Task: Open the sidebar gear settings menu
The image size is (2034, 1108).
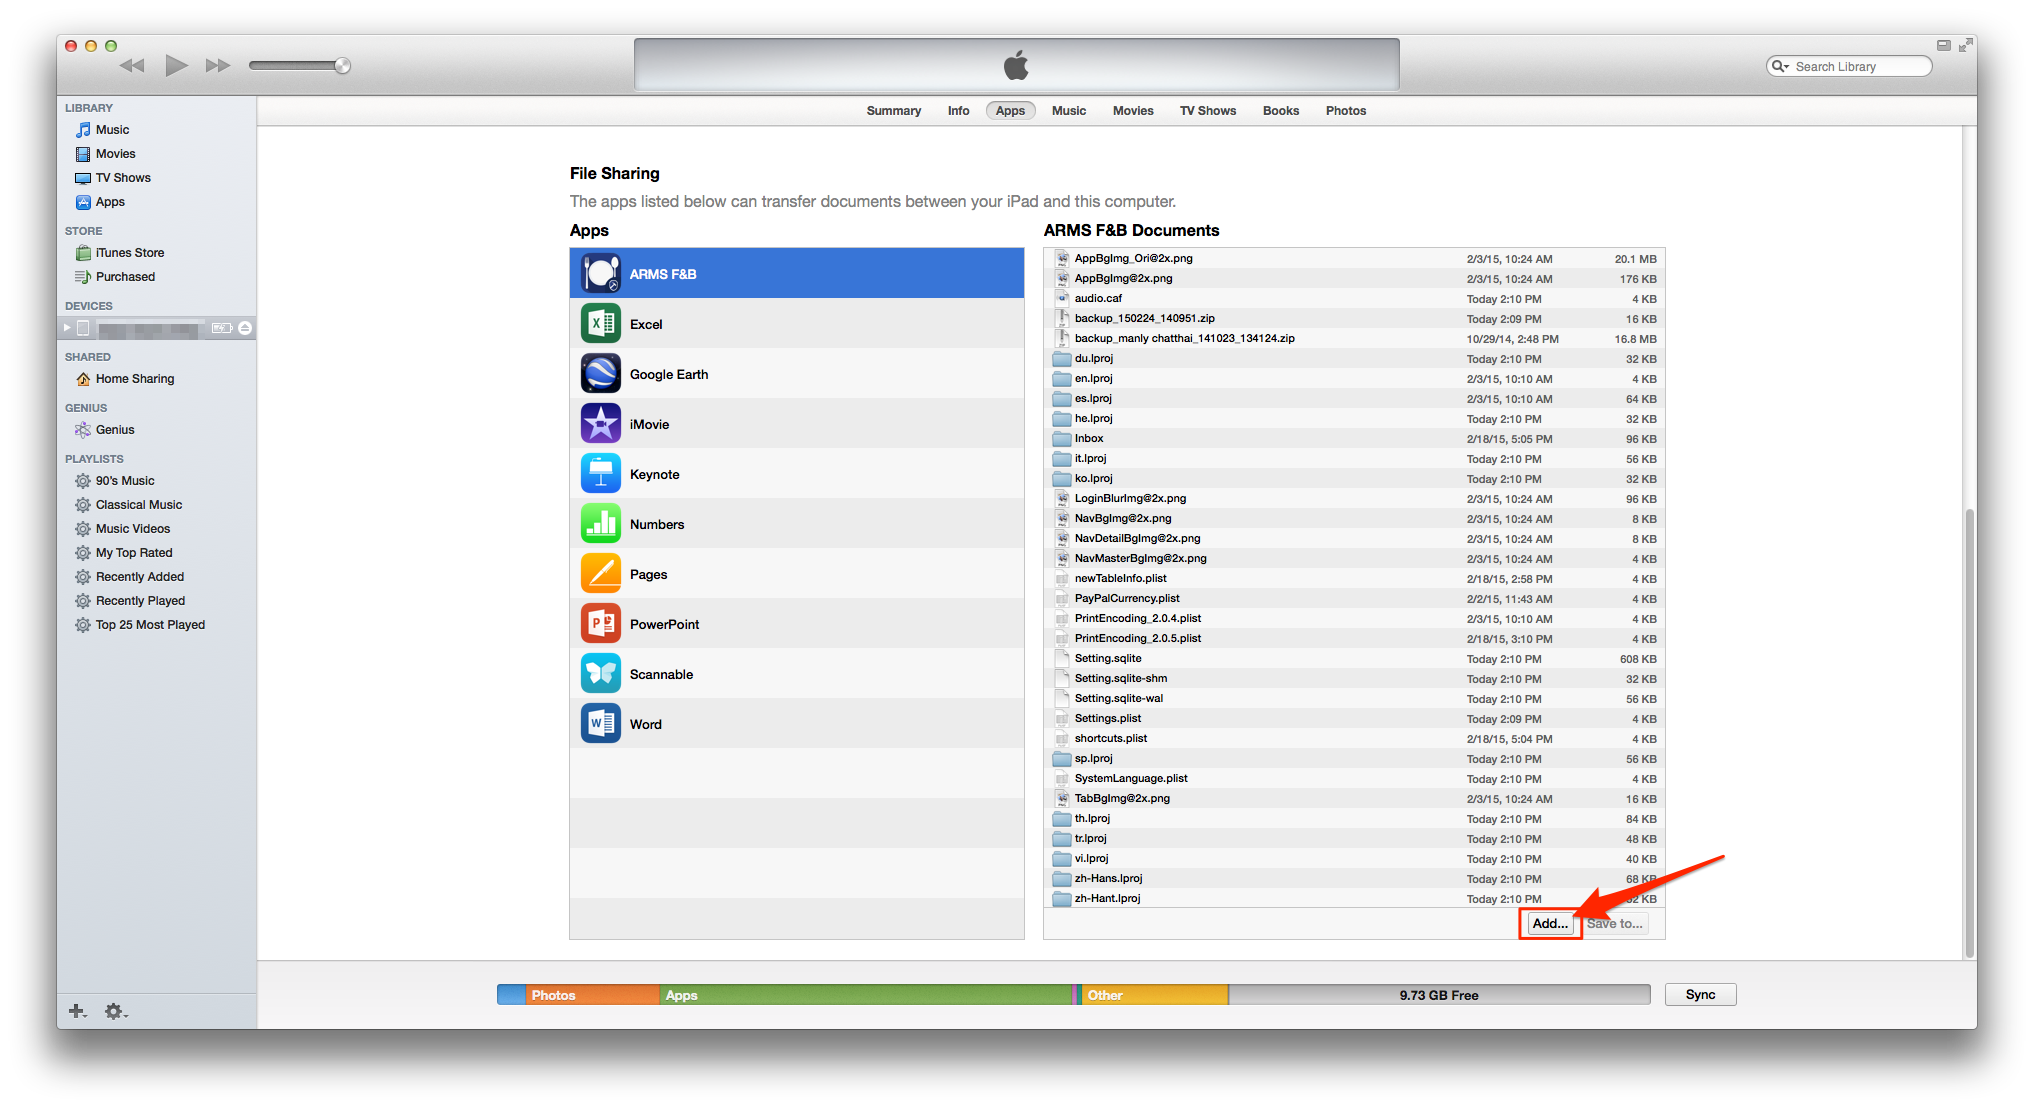Action: pos(115,1011)
